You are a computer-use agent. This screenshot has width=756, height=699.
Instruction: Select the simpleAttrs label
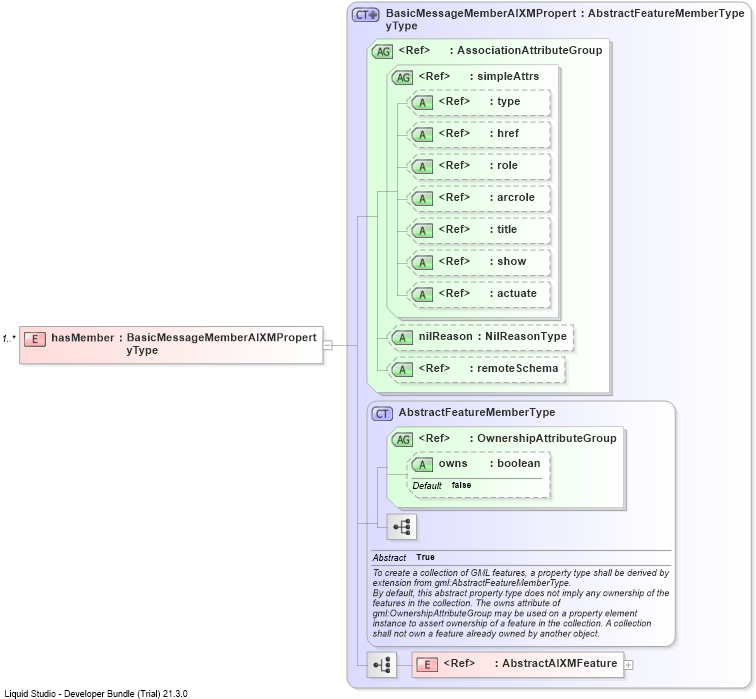tap(508, 76)
